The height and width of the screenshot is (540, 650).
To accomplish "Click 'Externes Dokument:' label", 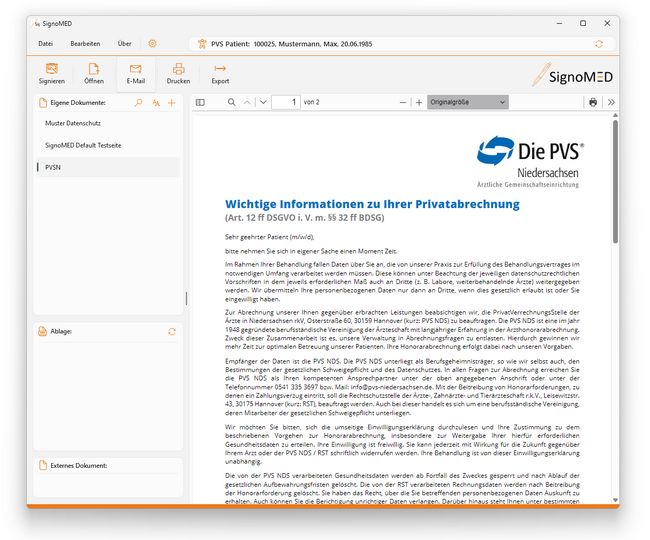I will click(x=79, y=466).
